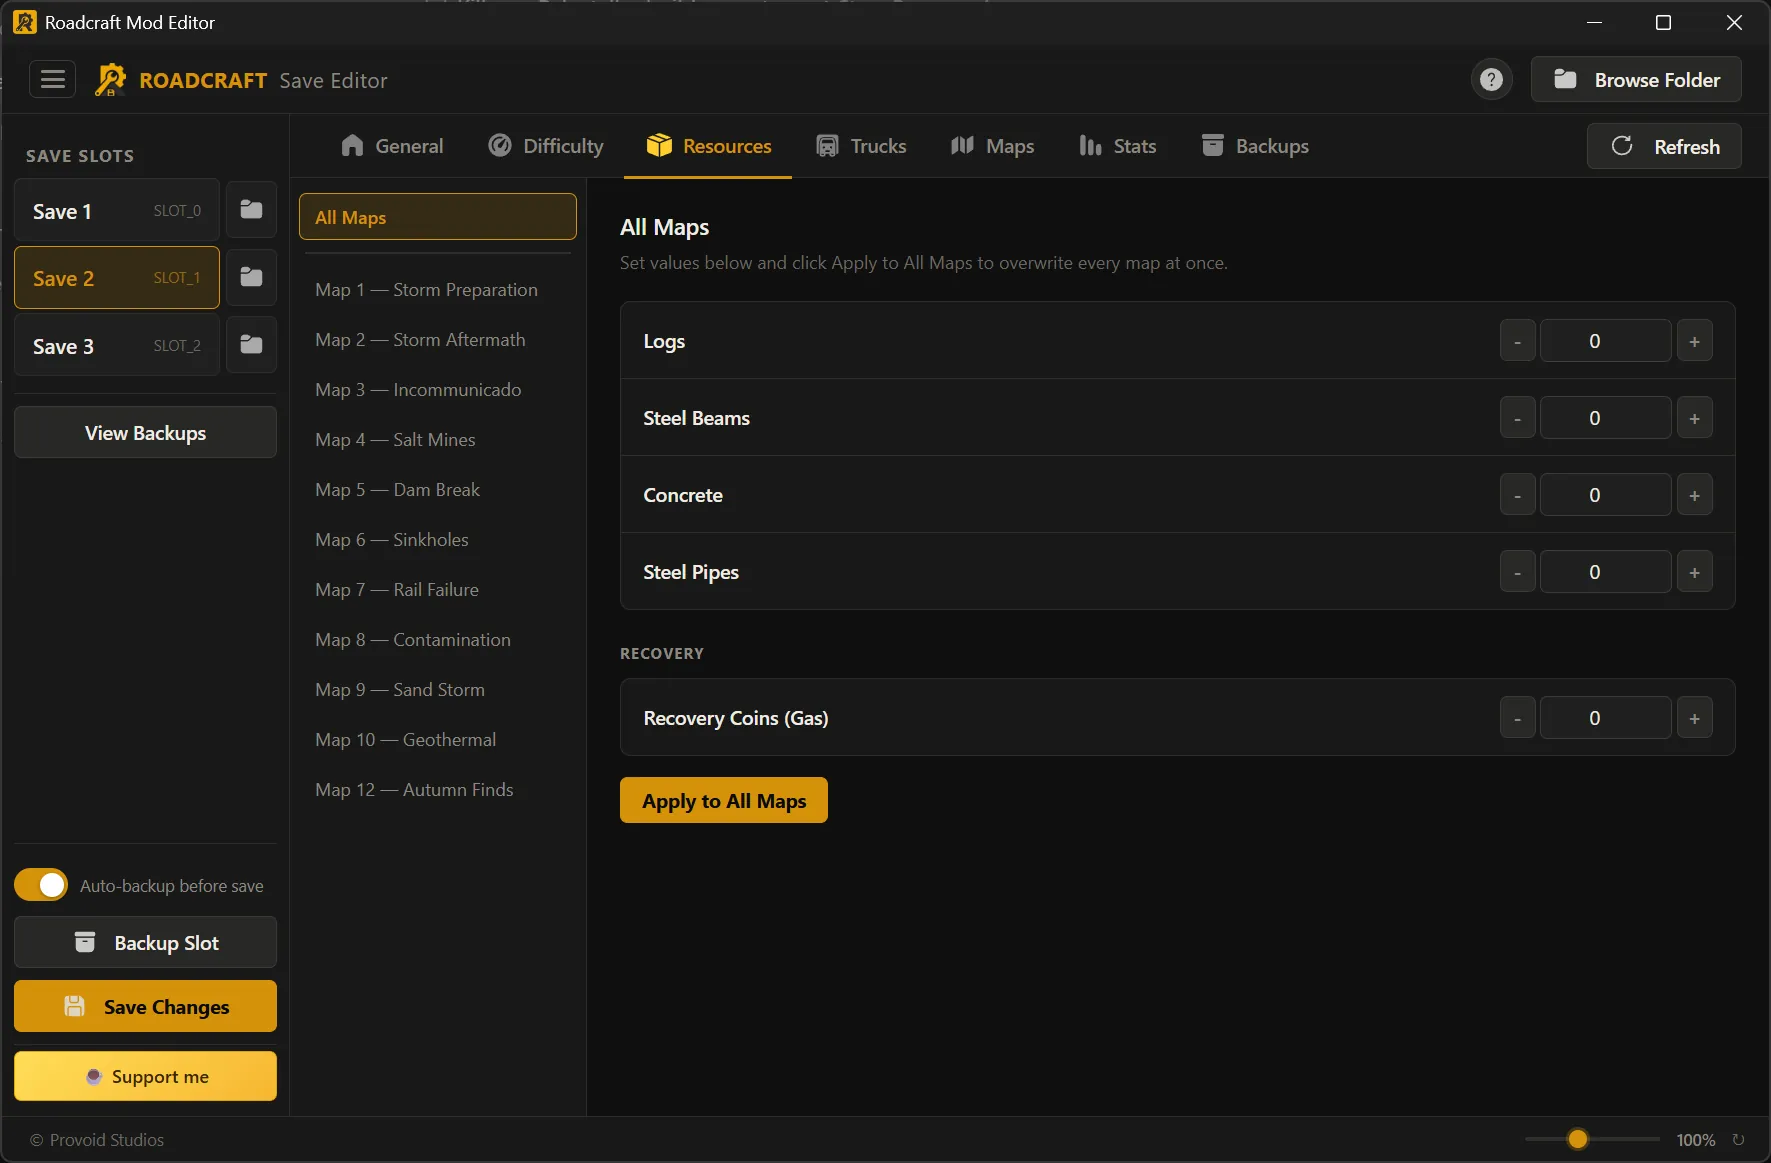Viewport: 1771px width, 1163px height.
Task: Increase Logs value with plus
Action: click(1694, 341)
